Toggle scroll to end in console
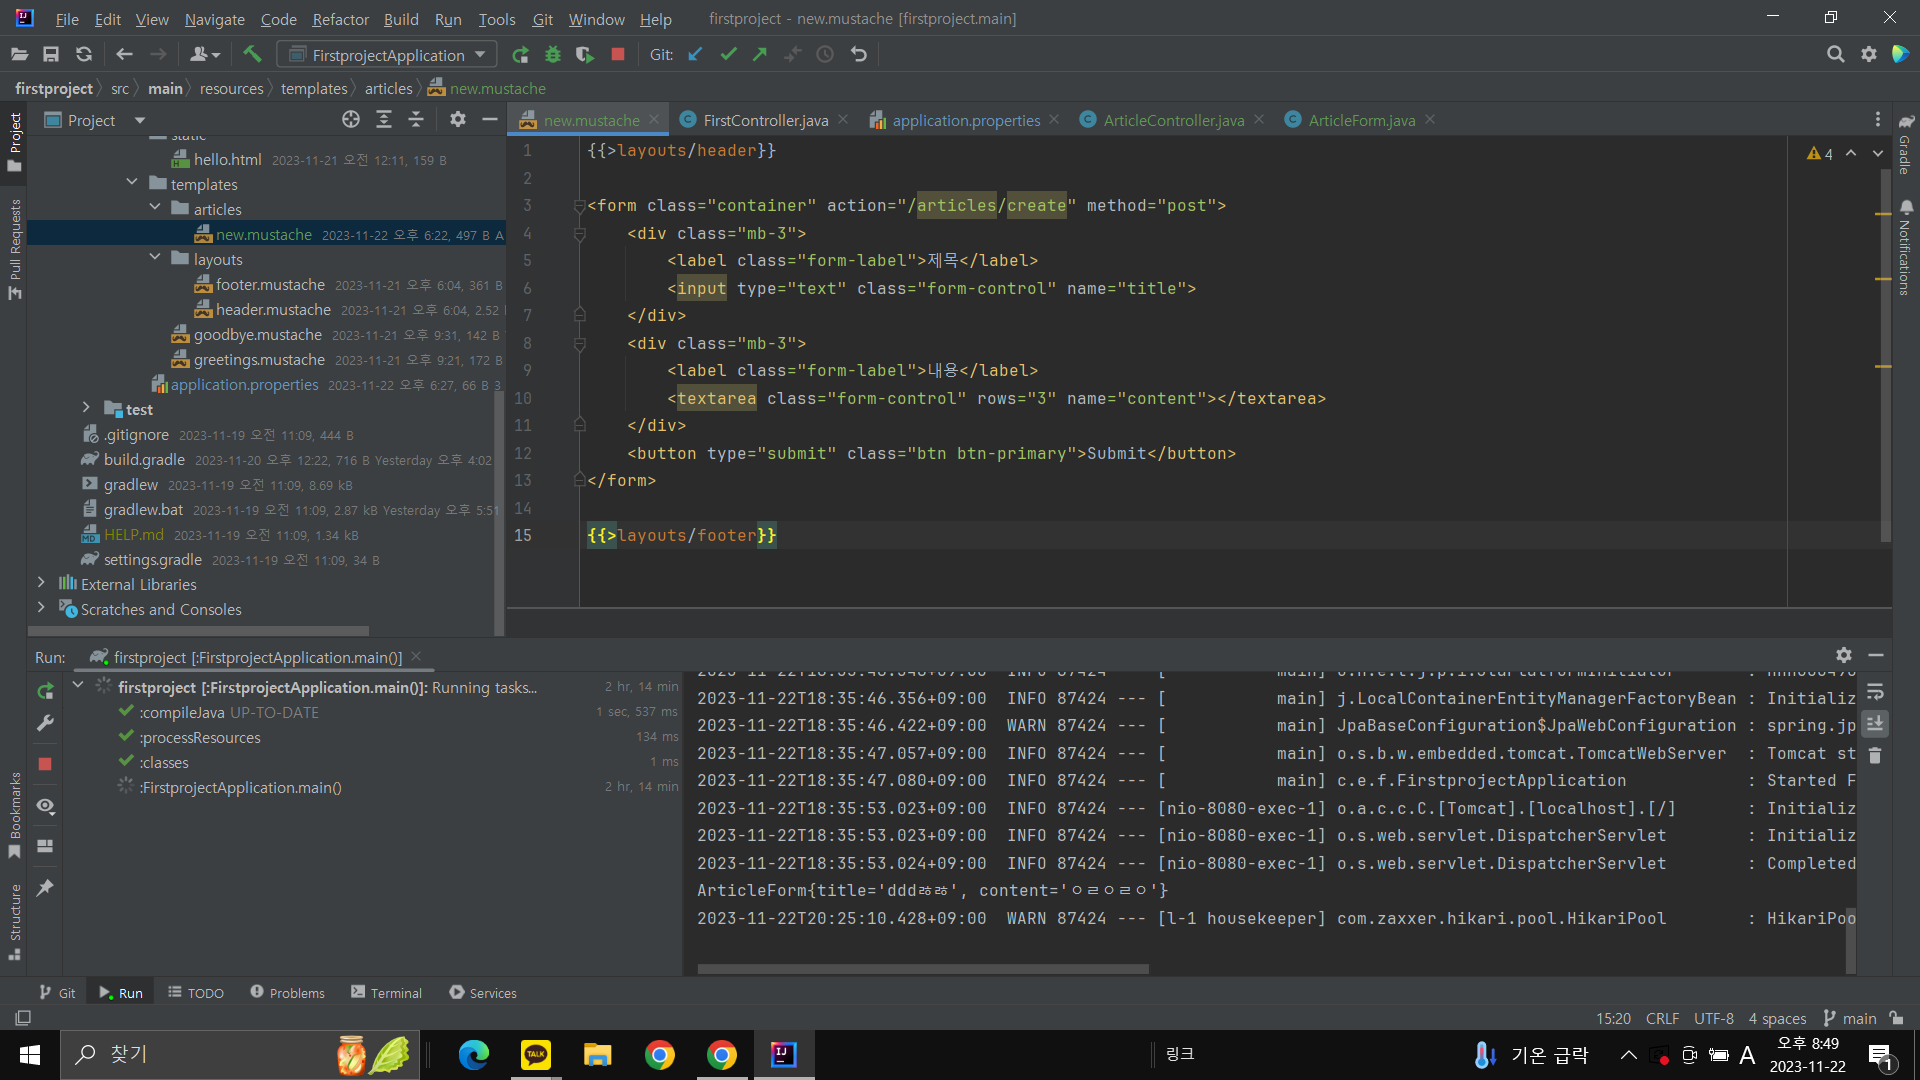1920x1080 pixels. coord(1875,724)
